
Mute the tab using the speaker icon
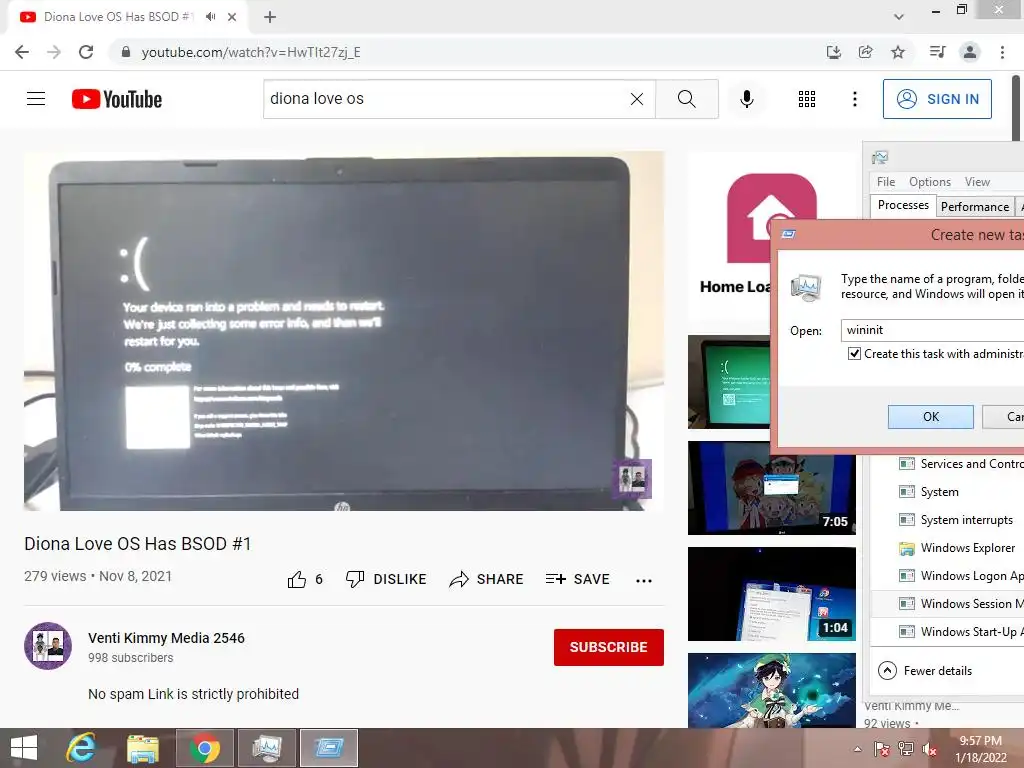[210, 17]
